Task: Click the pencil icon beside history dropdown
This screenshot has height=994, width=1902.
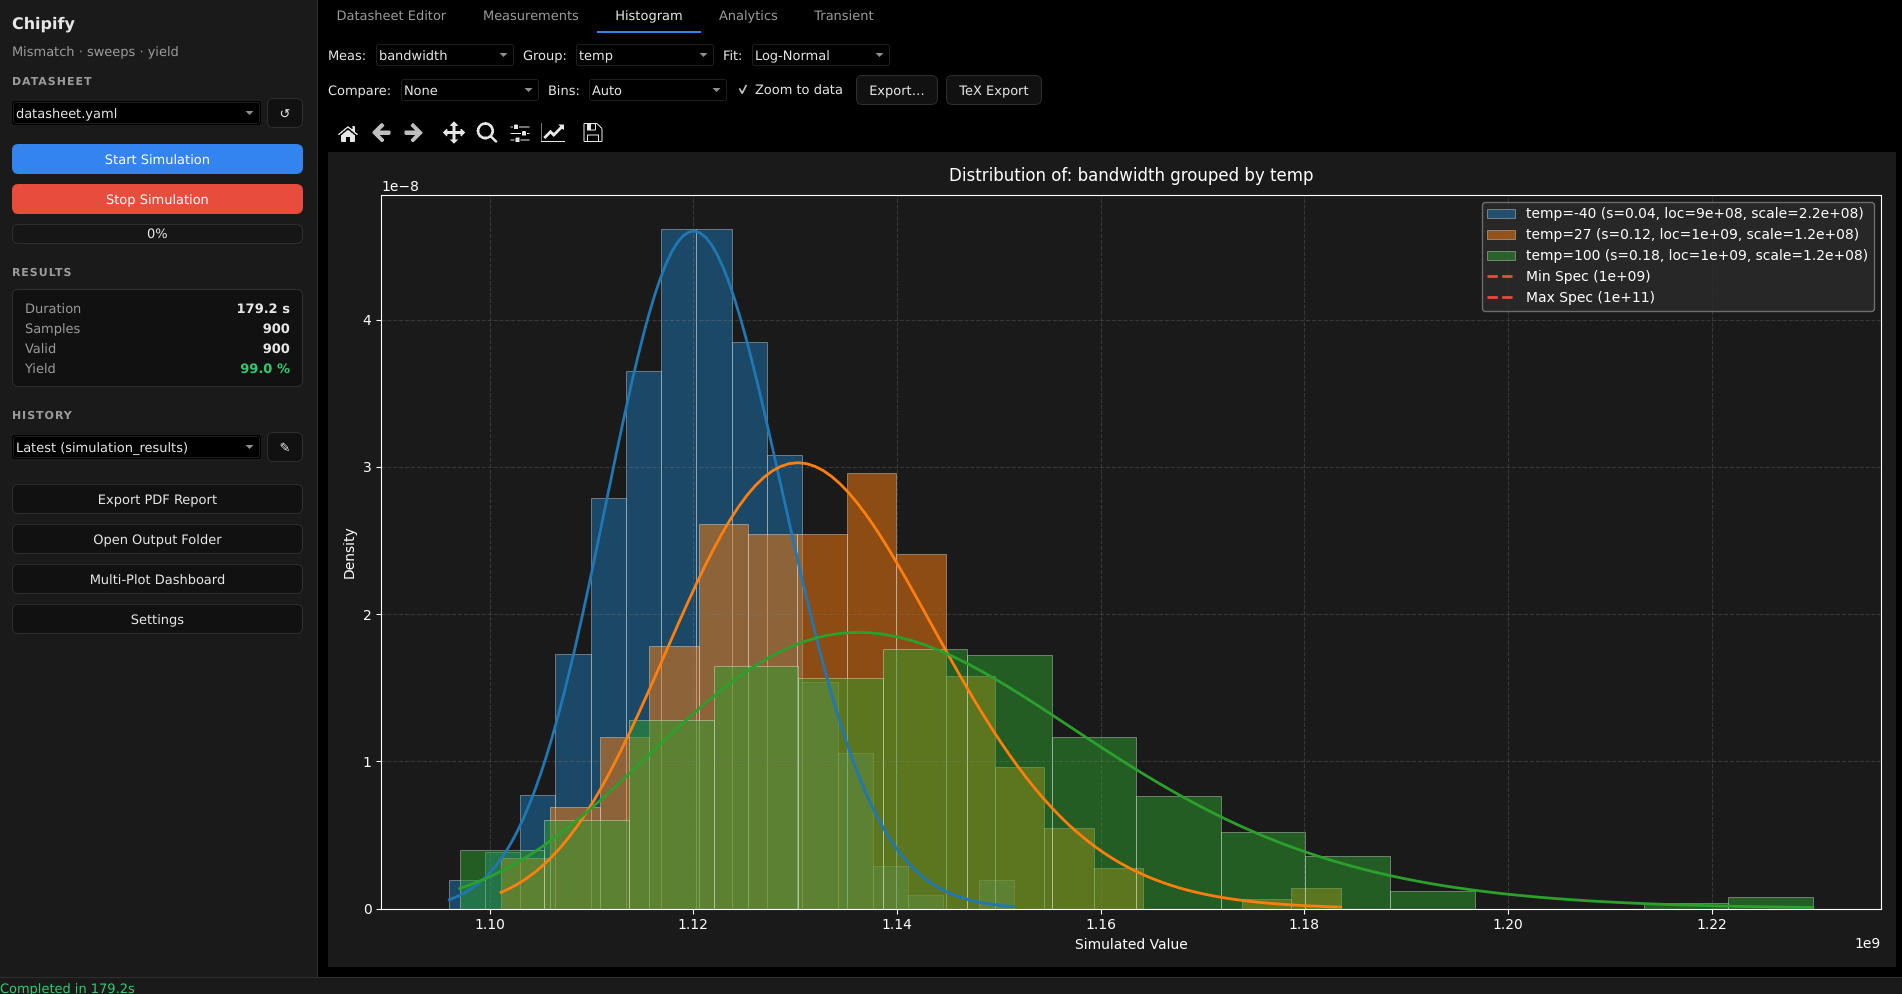Action: (285, 447)
